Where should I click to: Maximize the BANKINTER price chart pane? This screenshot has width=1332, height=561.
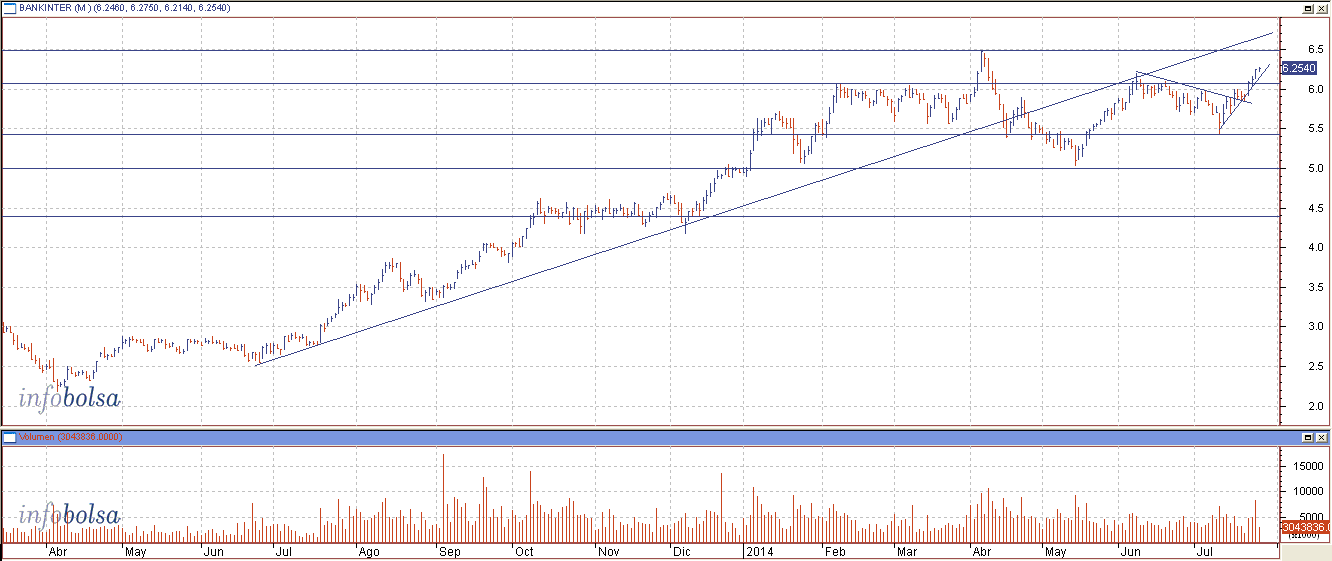click(1307, 8)
